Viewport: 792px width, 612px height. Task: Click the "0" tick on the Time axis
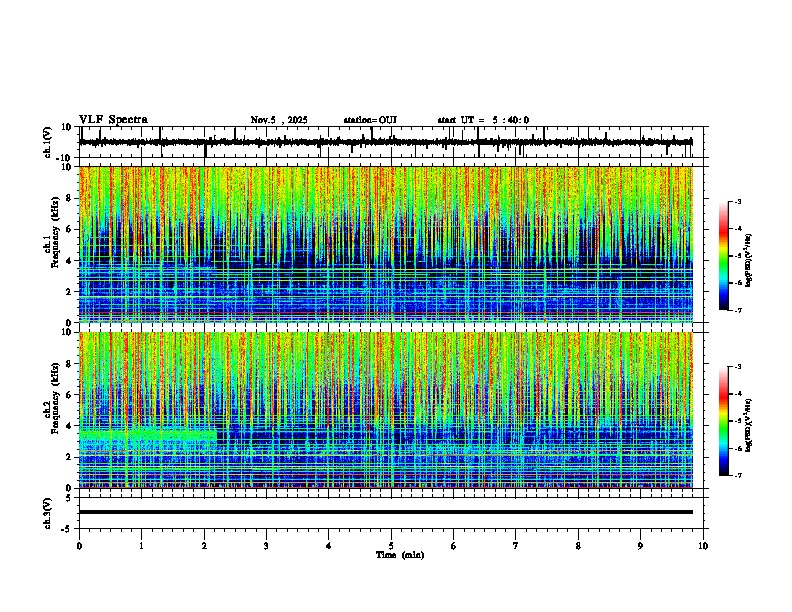click(x=79, y=546)
